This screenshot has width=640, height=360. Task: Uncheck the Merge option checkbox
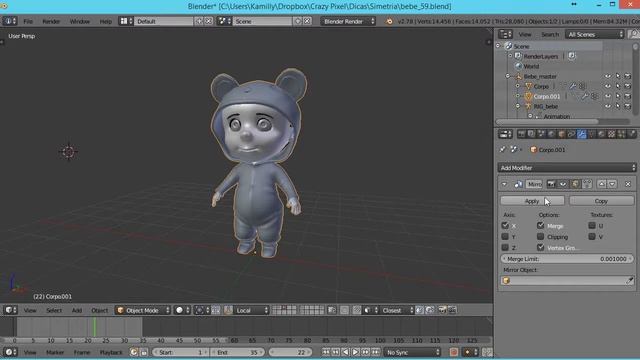coord(541,225)
